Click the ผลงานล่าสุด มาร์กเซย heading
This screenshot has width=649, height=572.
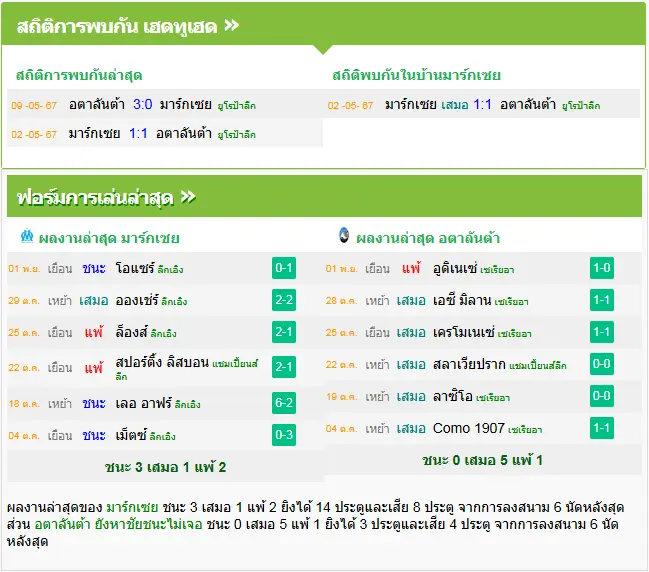(109, 238)
